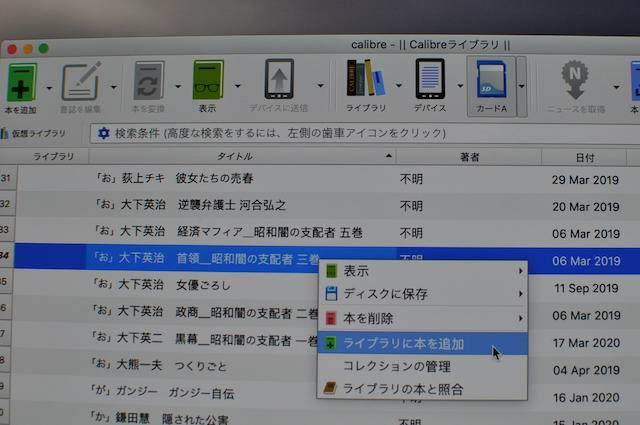The width and height of the screenshot is (640, 425).
Task: Expand the 表示 submenu arrow
Action: point(520,271)
